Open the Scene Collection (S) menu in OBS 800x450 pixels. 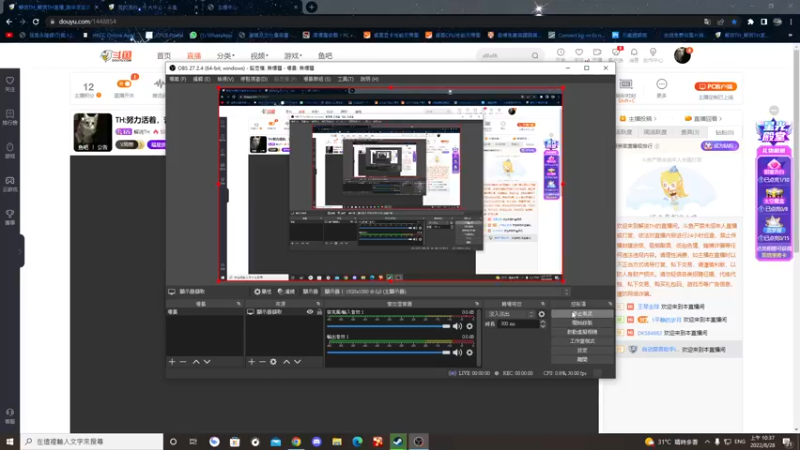tap(317, 79)
